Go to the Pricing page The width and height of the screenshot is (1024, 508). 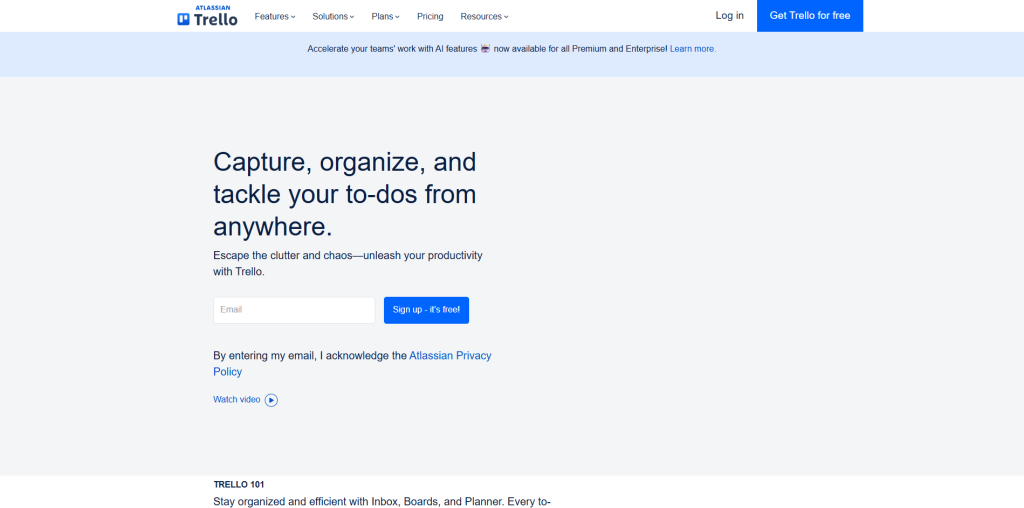point(430,16)
